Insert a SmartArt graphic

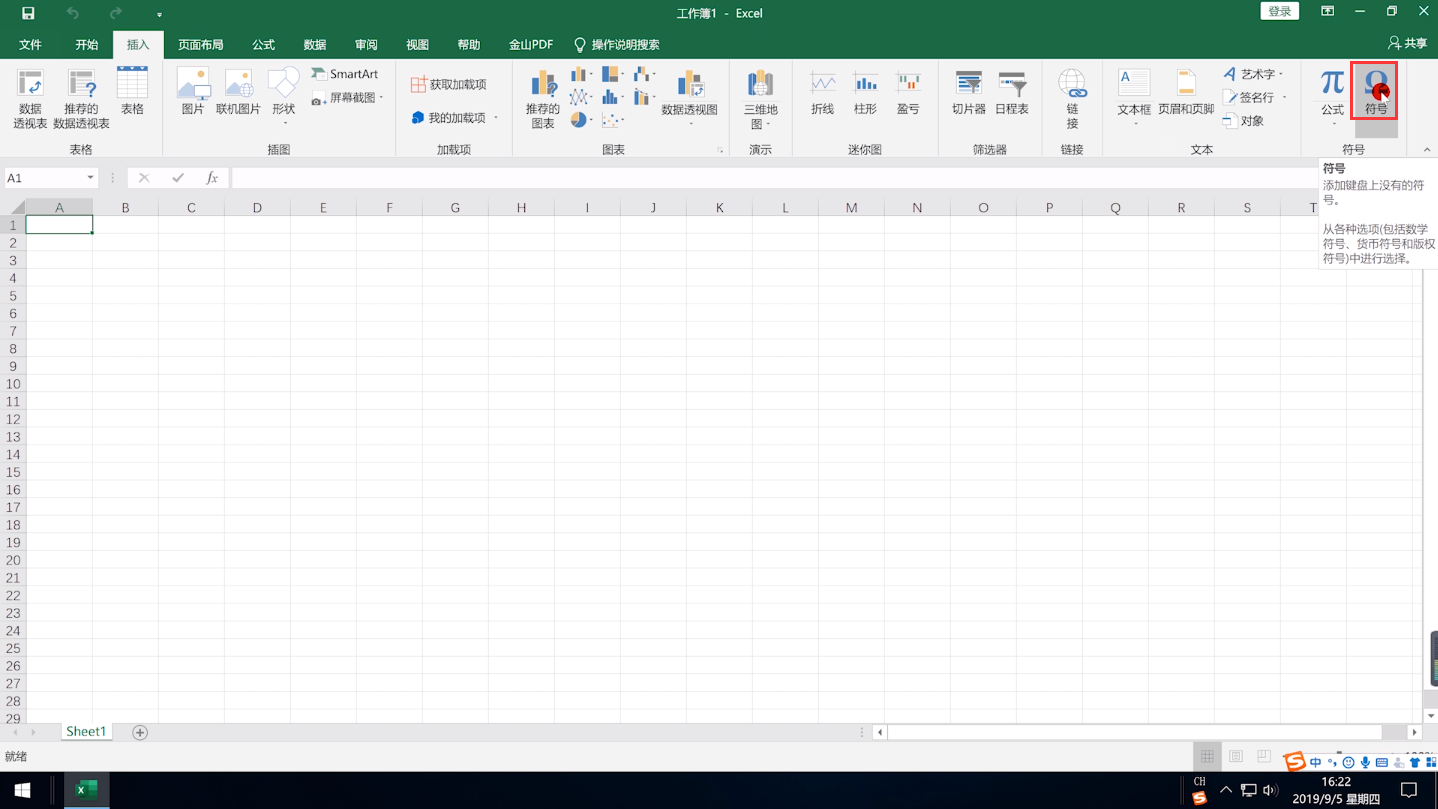coord(345,74)
